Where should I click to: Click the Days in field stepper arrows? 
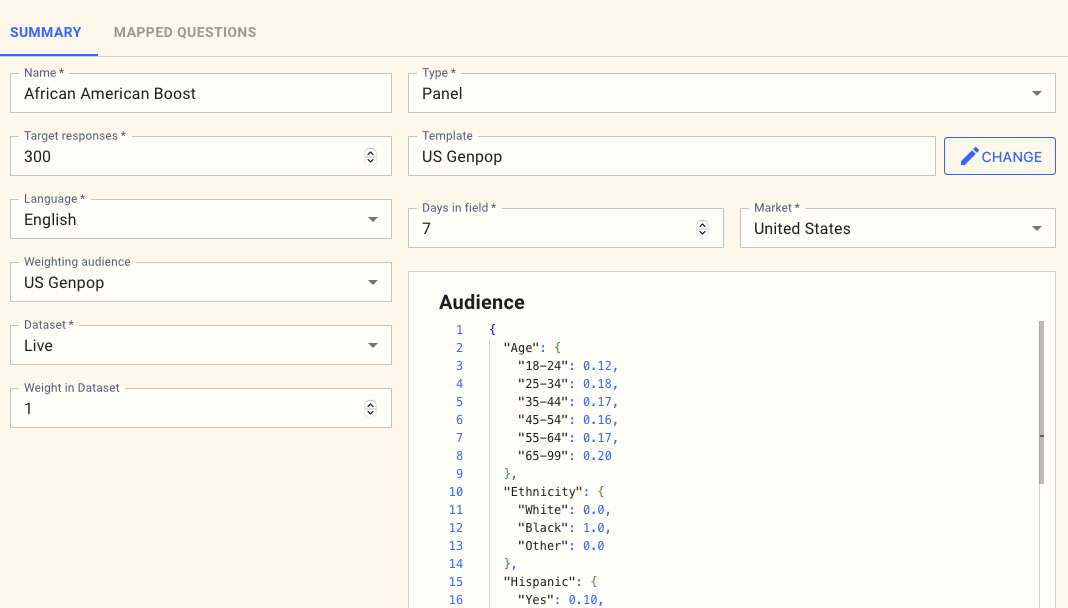pyautogui.click(x=702, y=229)
